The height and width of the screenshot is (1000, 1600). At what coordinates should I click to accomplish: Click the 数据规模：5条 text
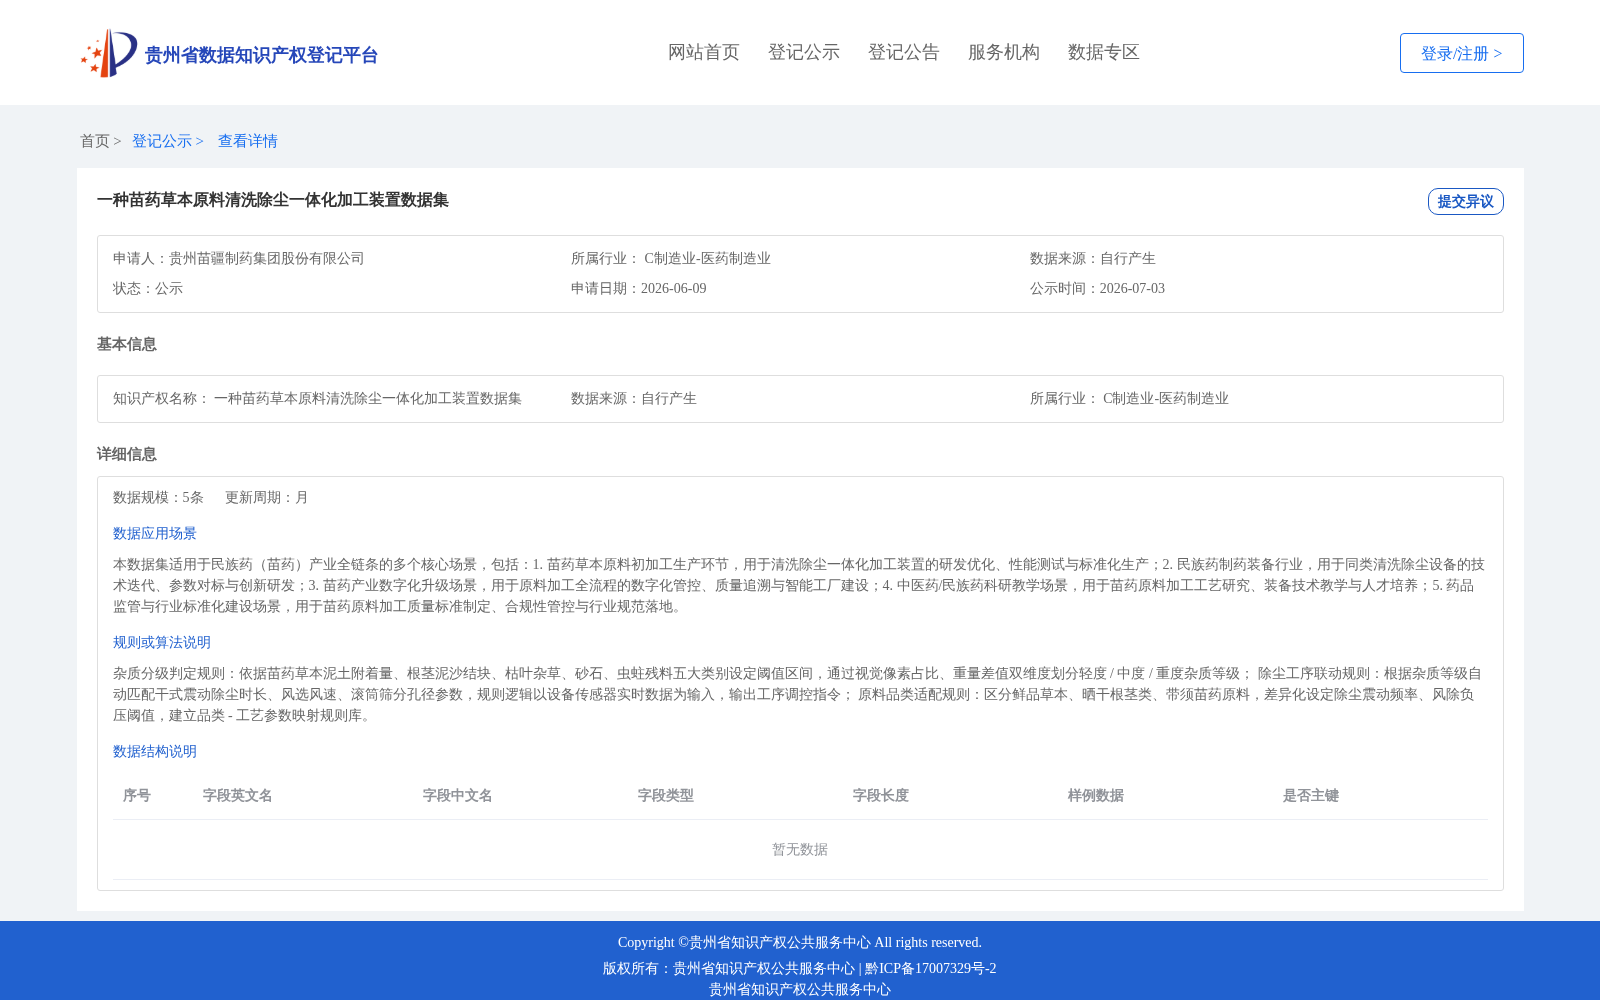click(x=158, y=497)
